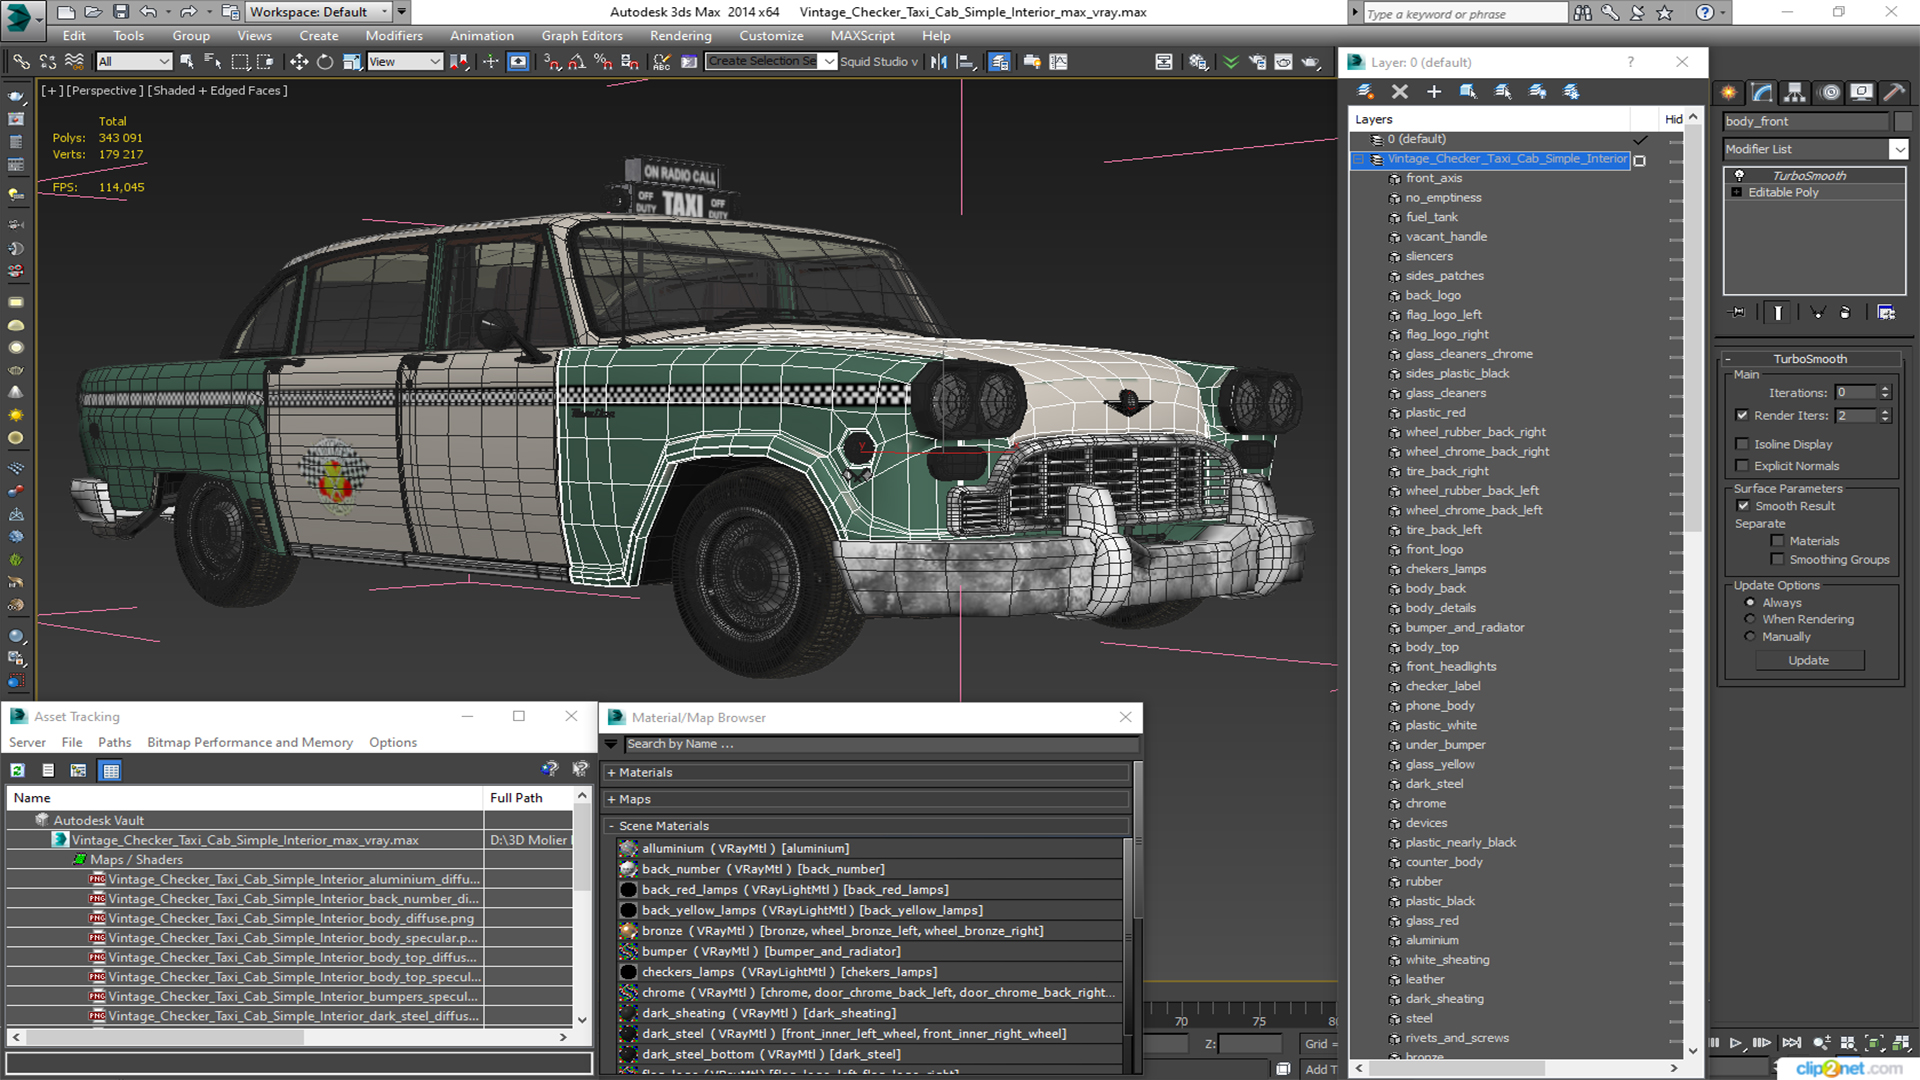Toggle the Percent Snap icon
The height and width of the screenshot is (1080, 1920).
point(603,62)
